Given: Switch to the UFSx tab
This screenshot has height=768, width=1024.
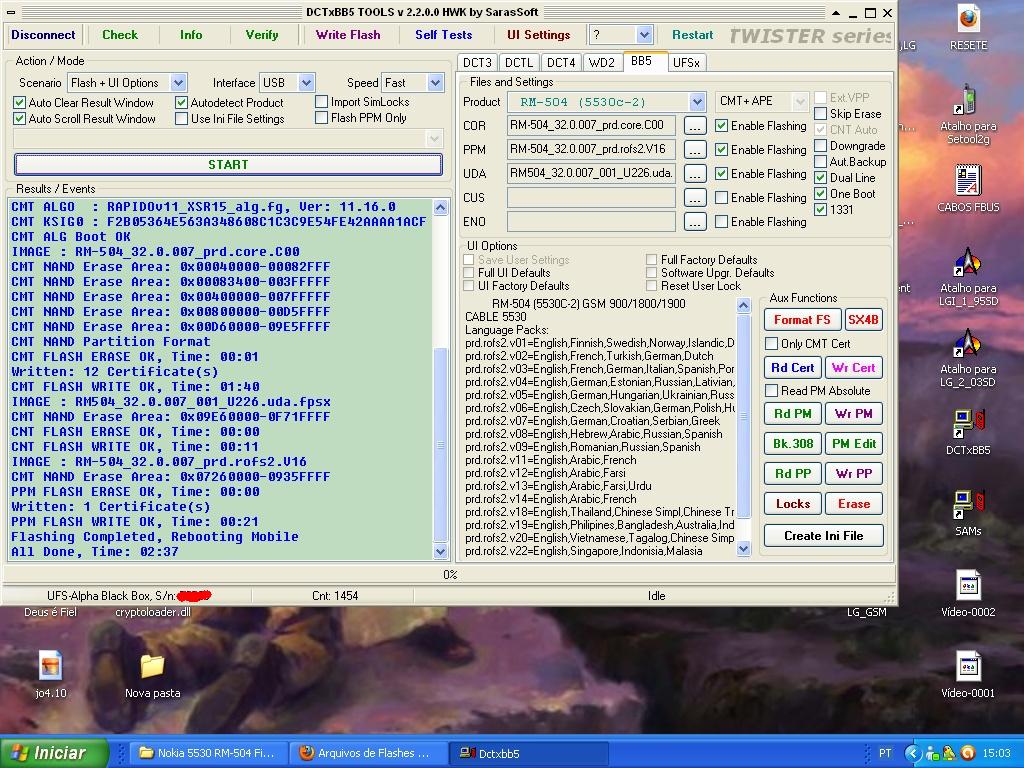Looking at the screenshot, I should (686, 63).
